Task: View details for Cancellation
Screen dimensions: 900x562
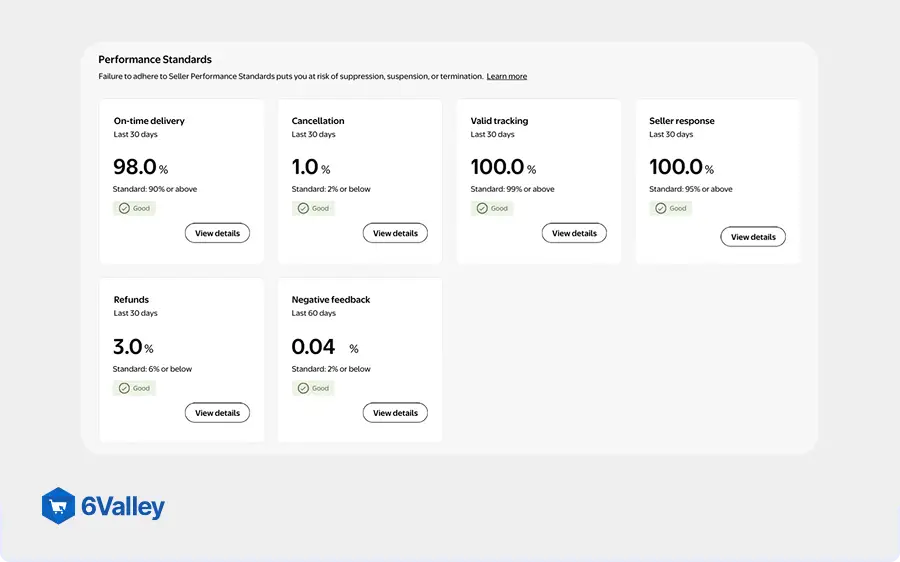Action: (x=395, y=233)
